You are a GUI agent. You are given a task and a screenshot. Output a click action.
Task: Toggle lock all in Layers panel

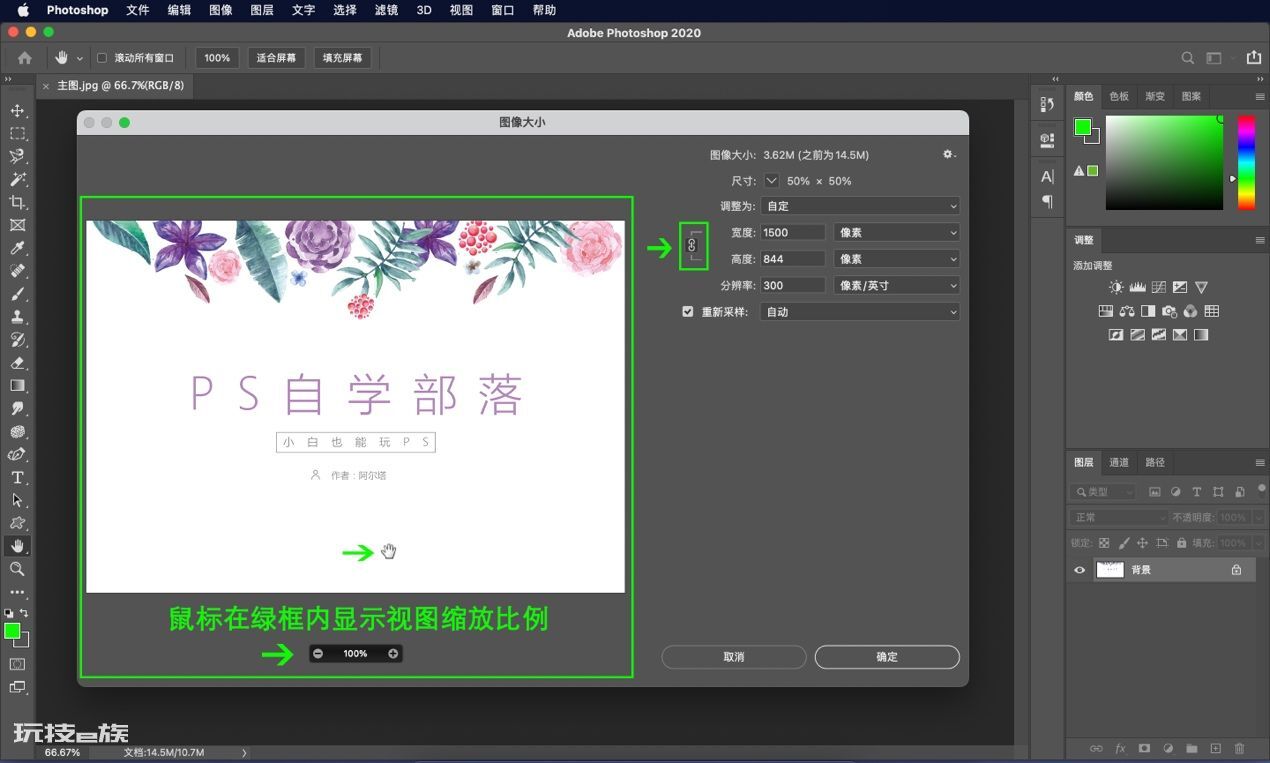(x=1181, y=543)
